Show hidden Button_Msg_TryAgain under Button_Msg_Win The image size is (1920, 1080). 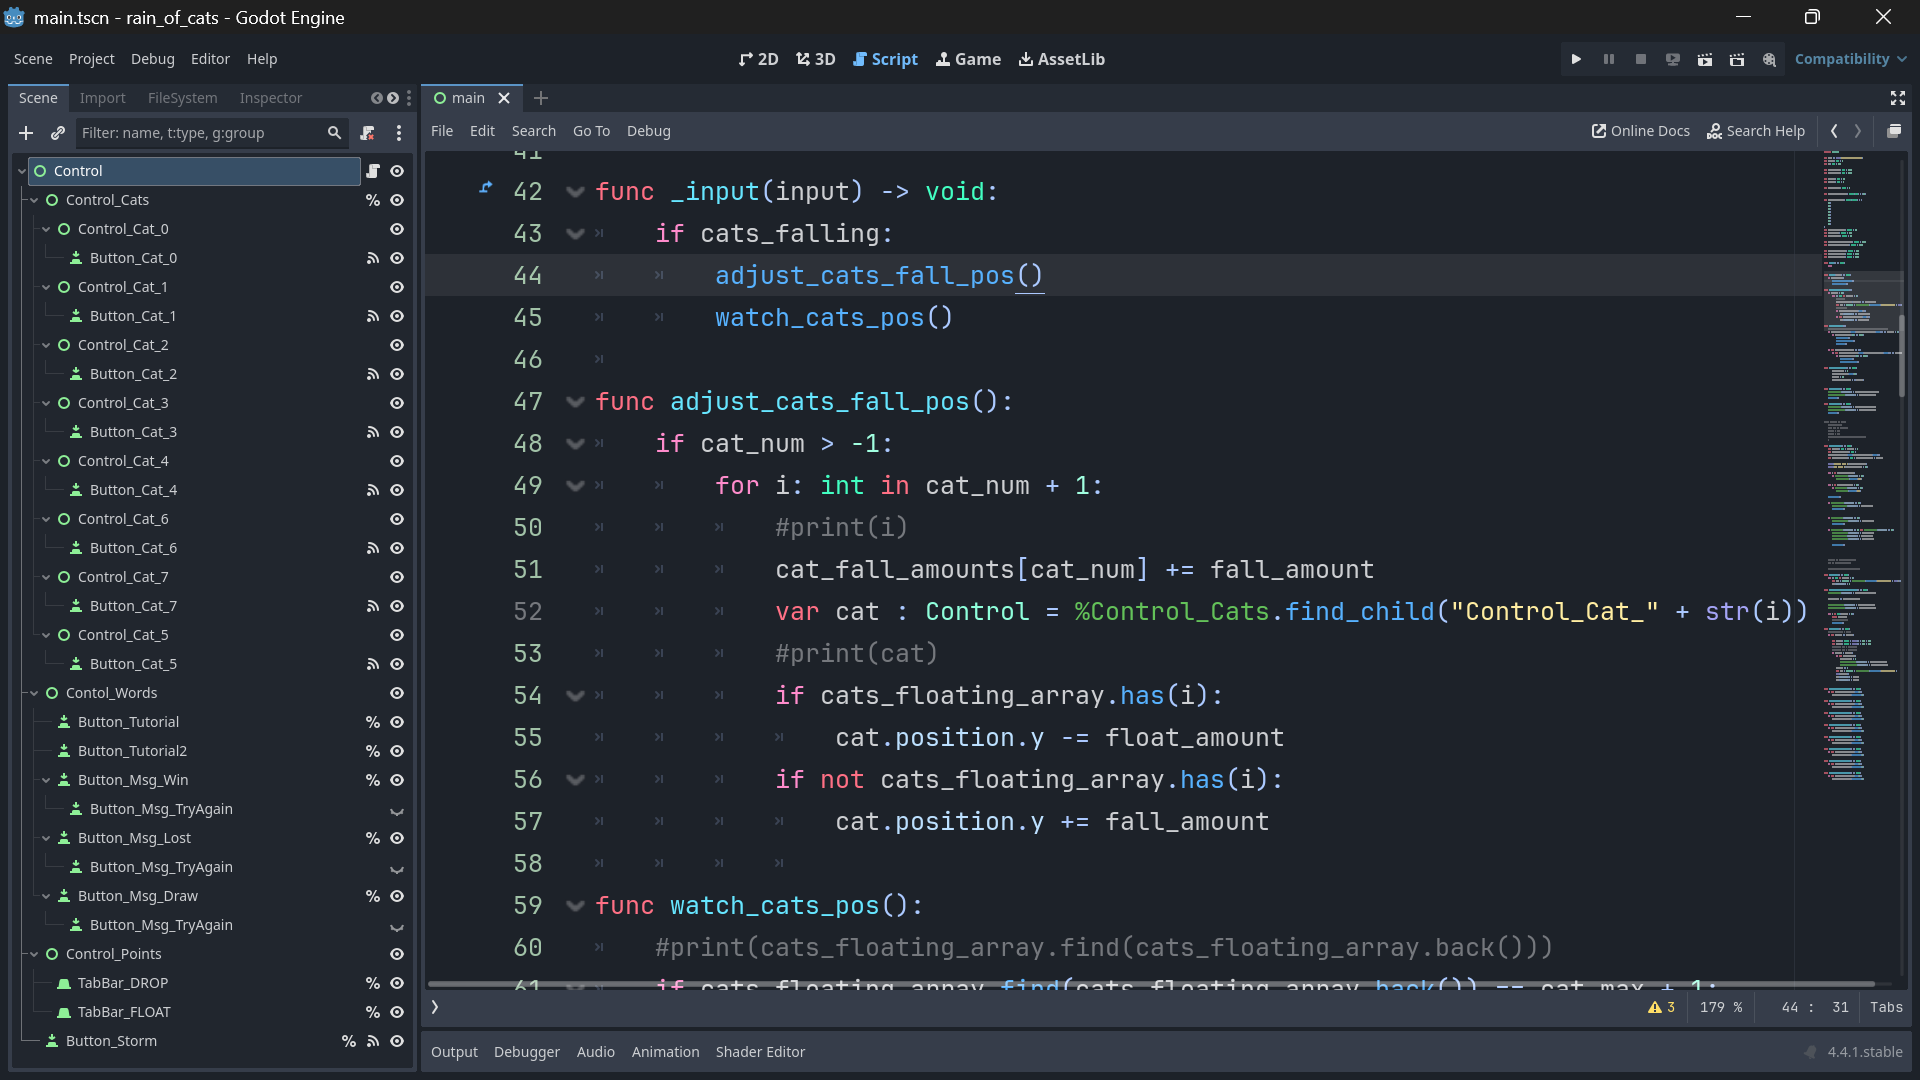coord(397,810)
